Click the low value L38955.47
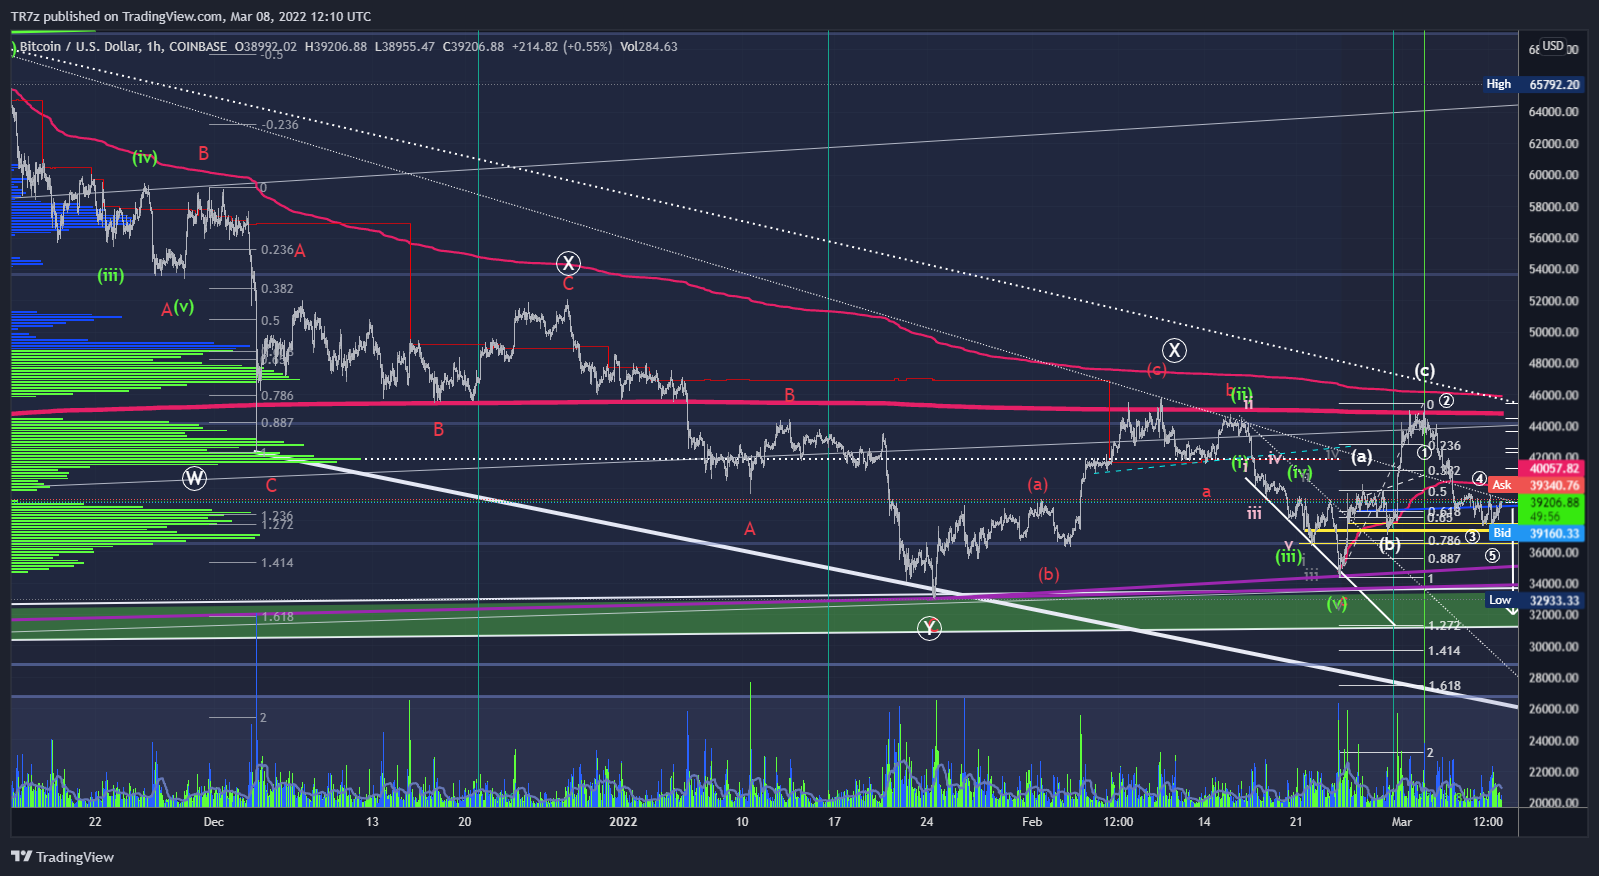 405,47
